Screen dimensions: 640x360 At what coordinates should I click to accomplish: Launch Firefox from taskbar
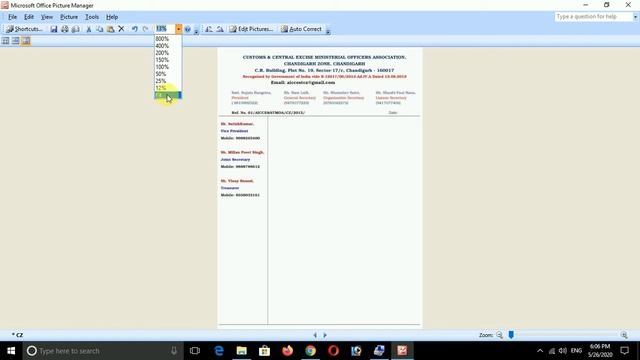[x=287, y=351]
